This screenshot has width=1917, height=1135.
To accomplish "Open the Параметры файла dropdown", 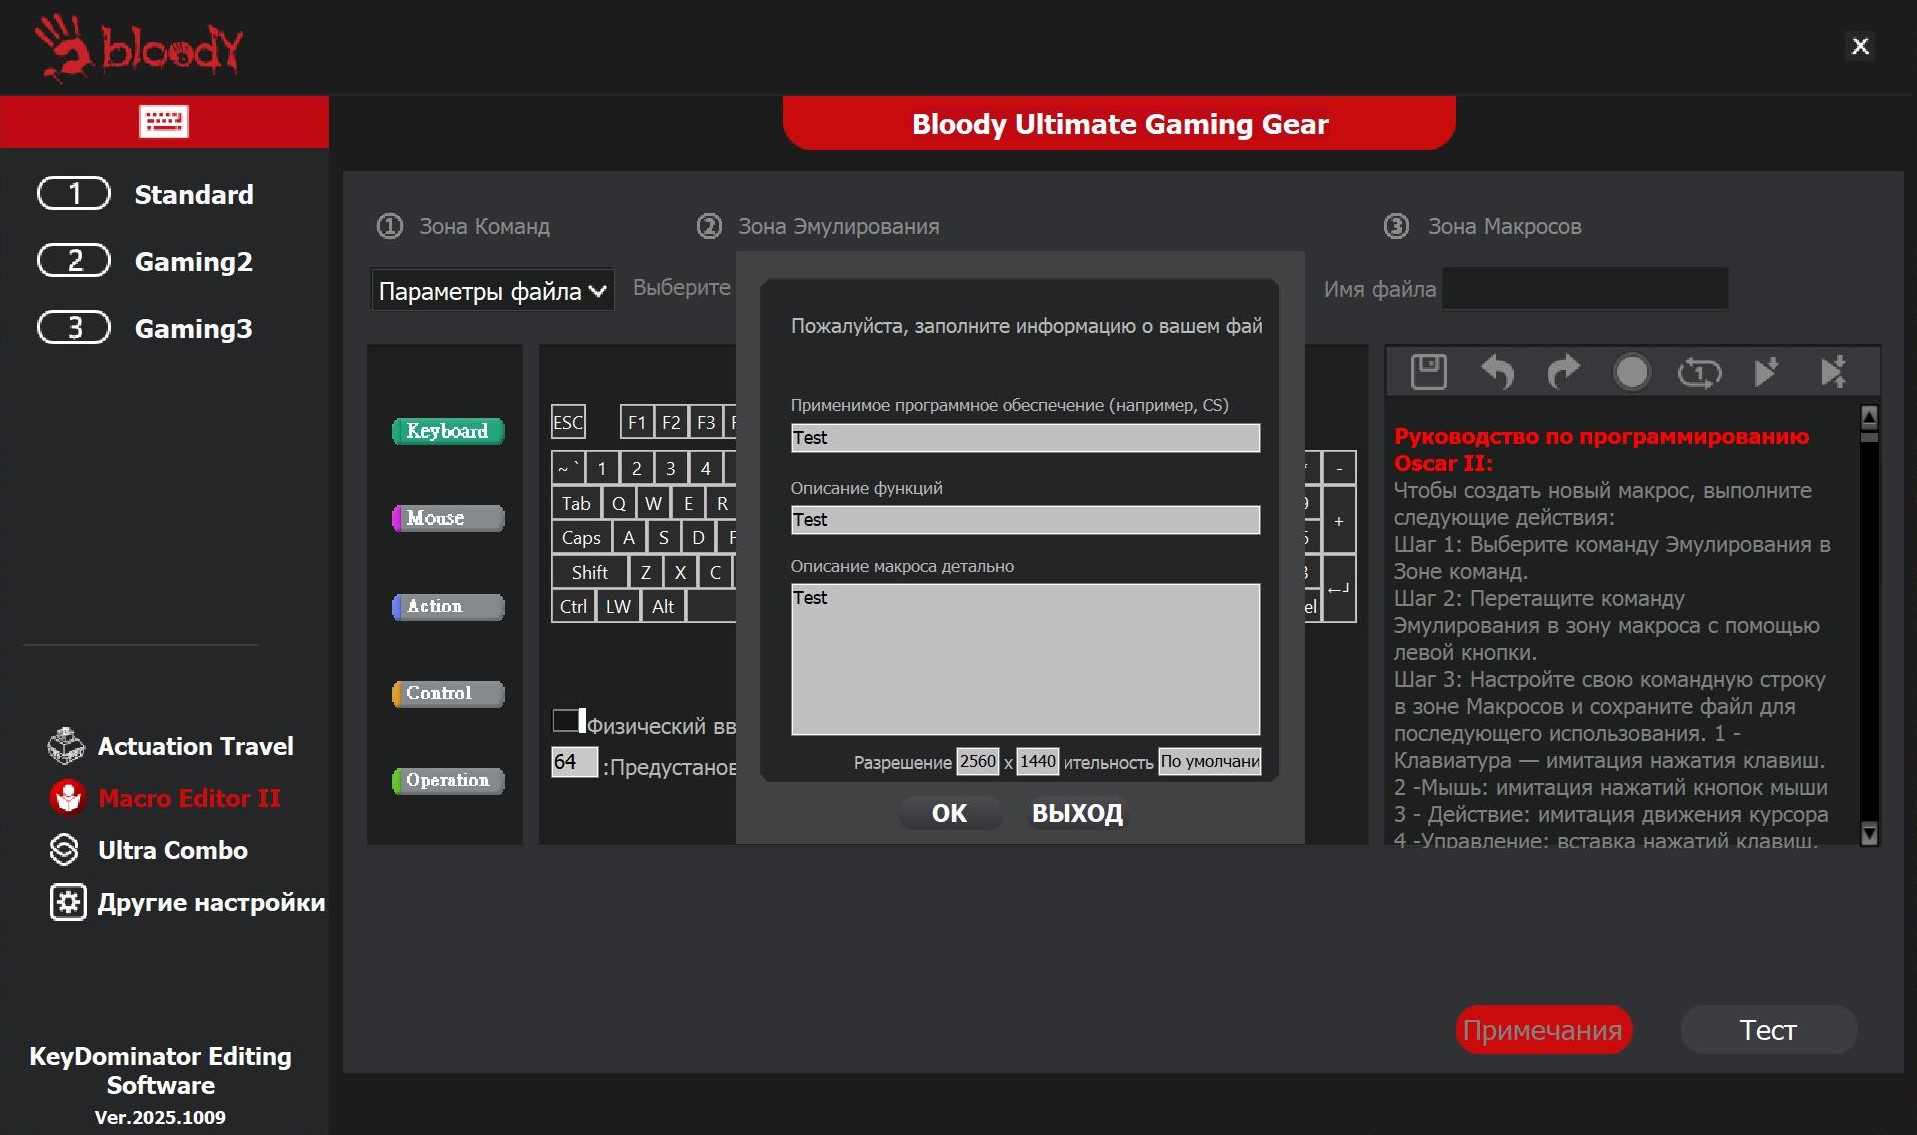I will pyautogui.click(x=492, y=291).
